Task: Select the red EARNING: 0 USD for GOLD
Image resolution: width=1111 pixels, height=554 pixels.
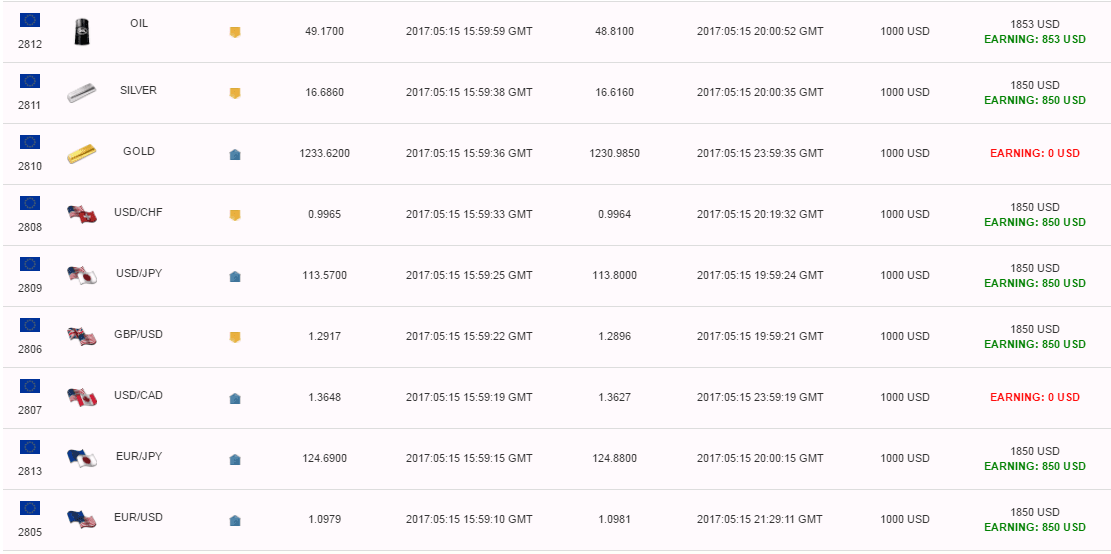Action: 1034,153
